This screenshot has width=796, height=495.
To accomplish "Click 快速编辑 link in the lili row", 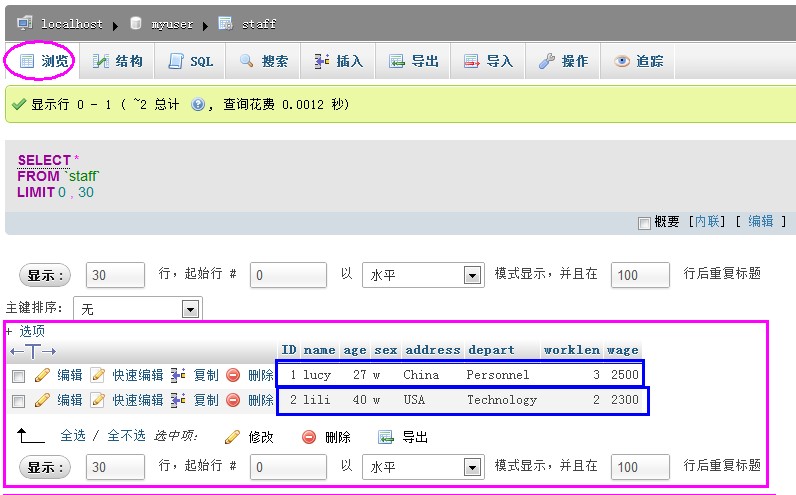I will coord(138,400).
